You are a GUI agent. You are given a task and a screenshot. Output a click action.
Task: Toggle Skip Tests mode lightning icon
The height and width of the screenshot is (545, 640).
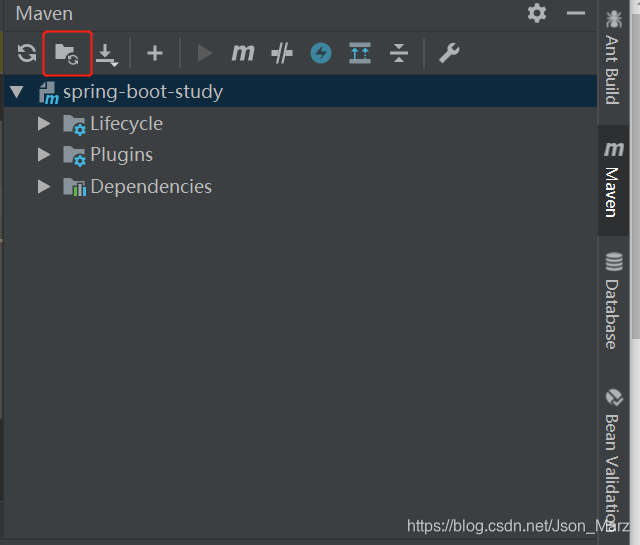[x=321, y=53]
